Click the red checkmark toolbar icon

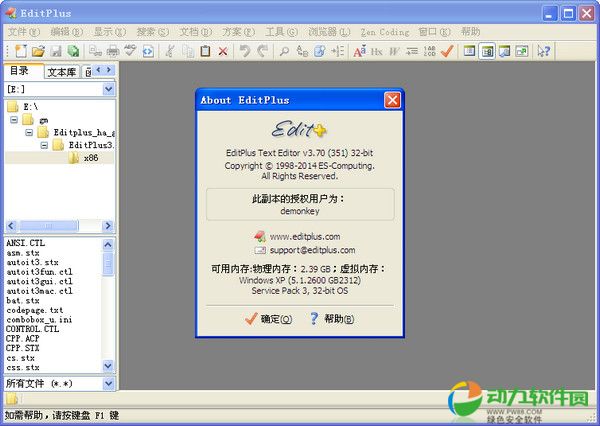click(x=447, y=51)
